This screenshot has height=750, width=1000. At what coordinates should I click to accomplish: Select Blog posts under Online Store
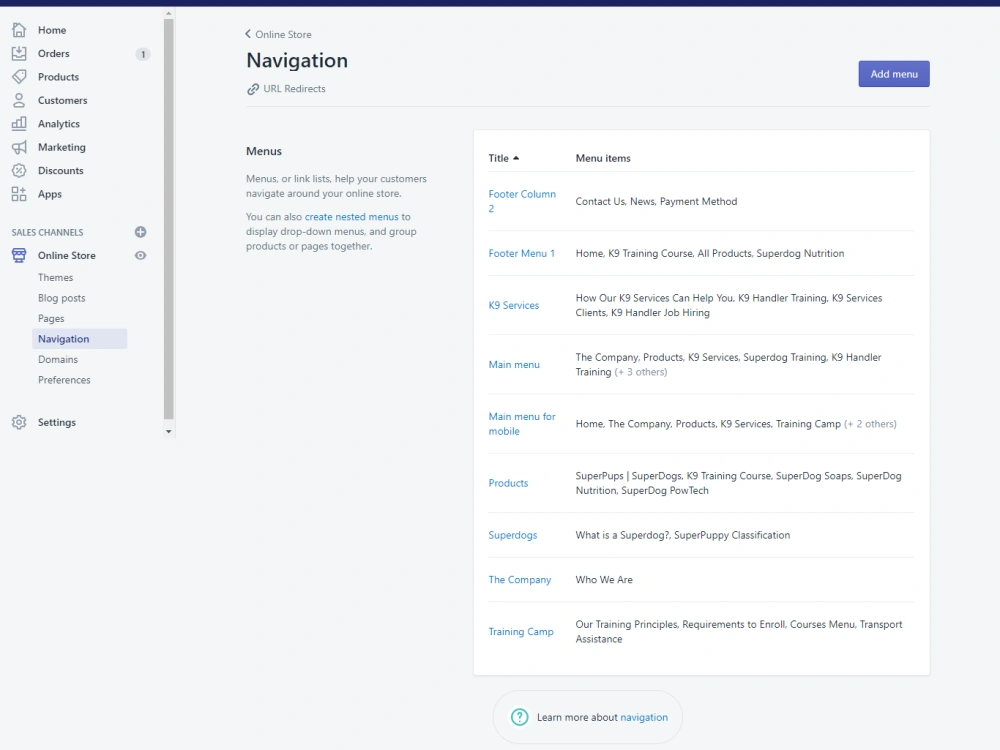tap(61, 298)
